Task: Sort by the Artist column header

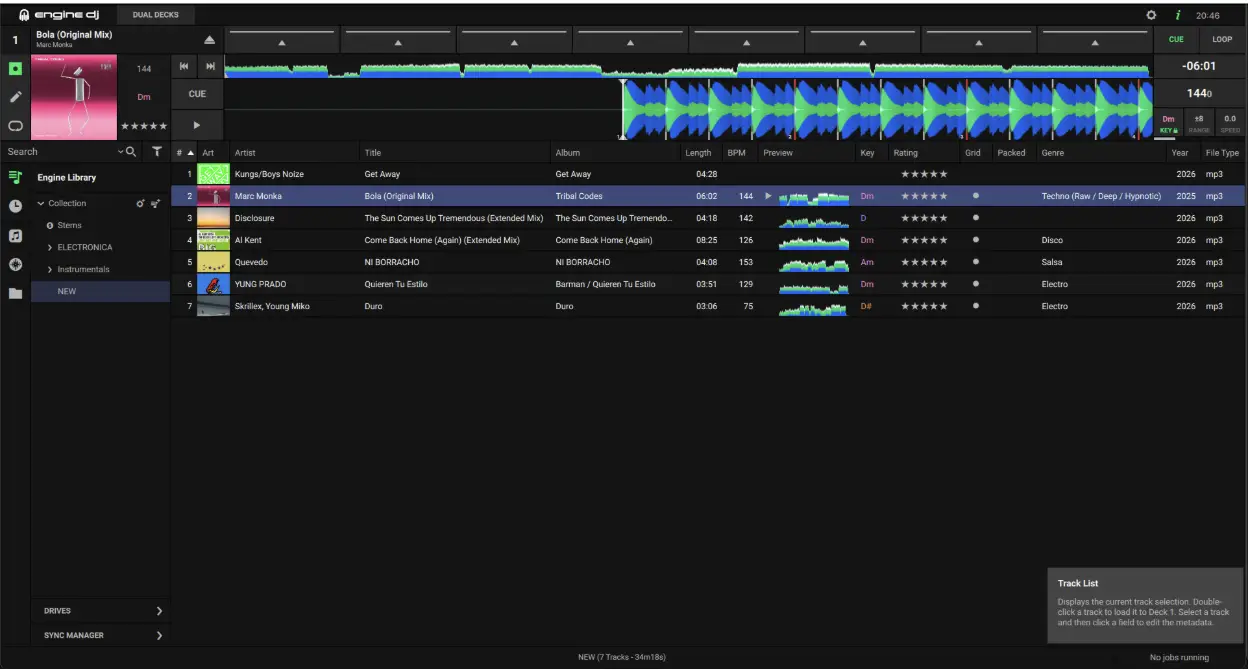Action: pos(295,153)
